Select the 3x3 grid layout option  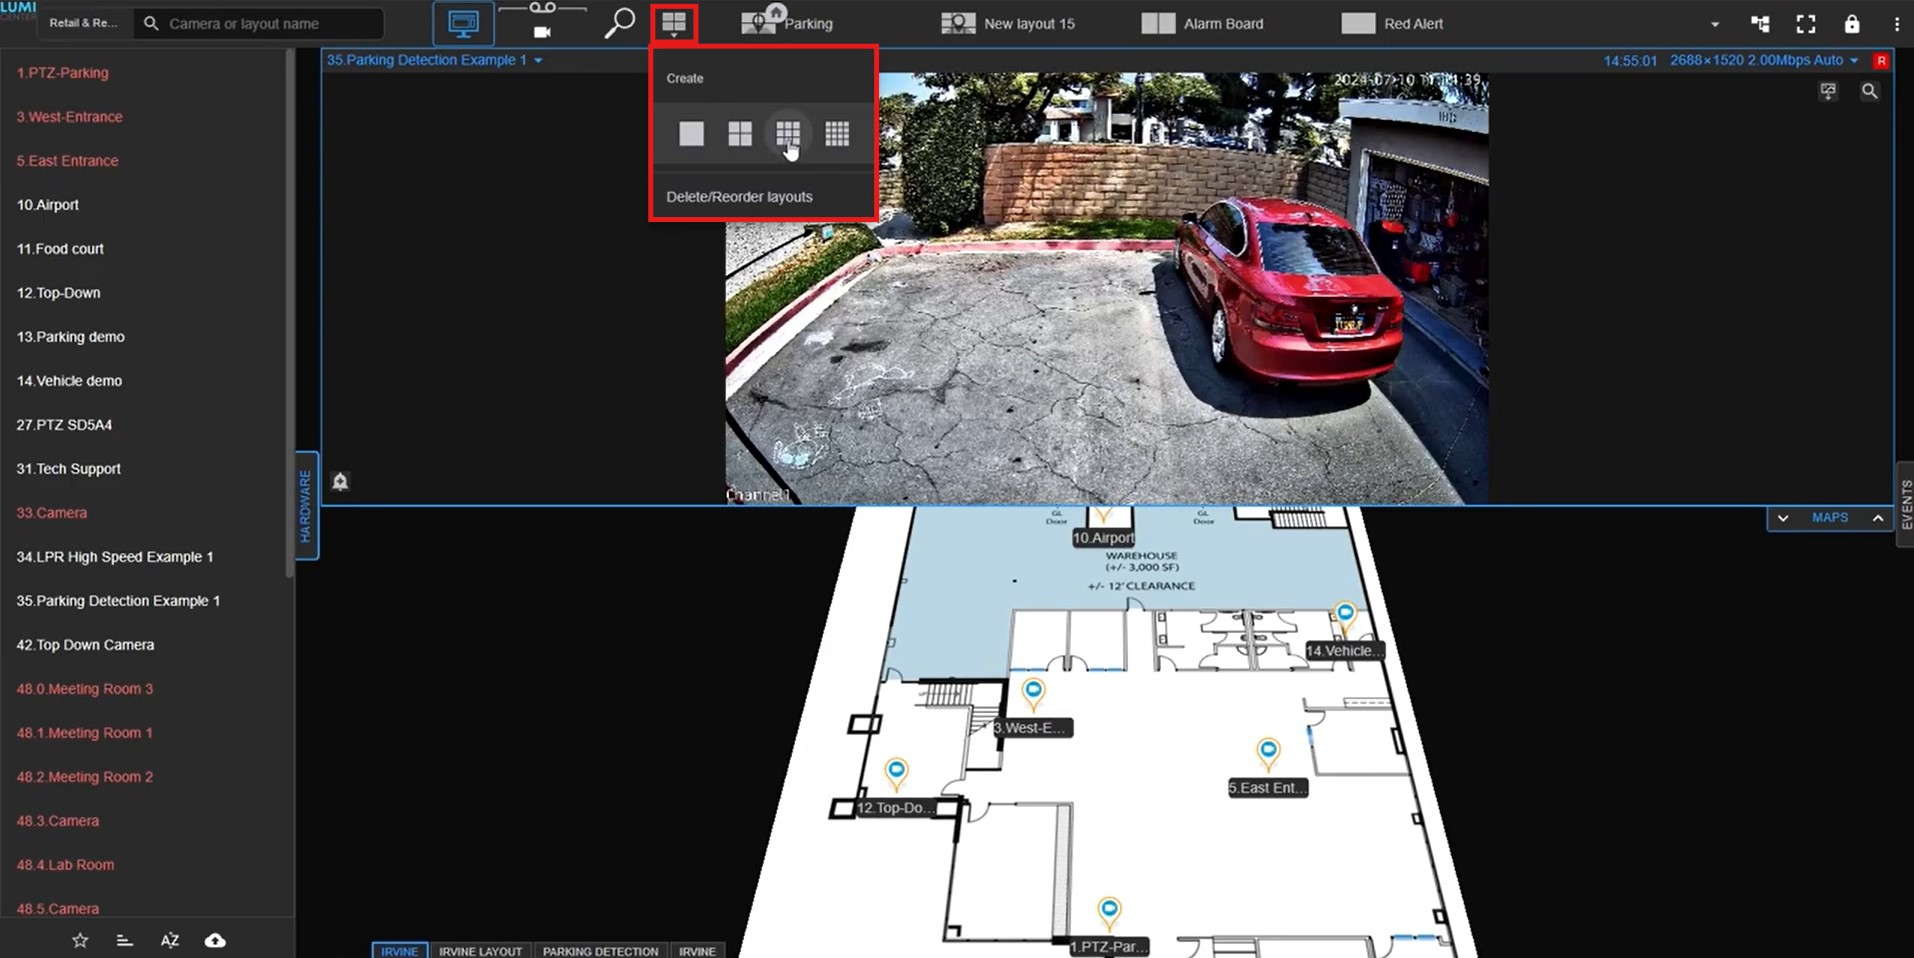[x=788, y=133]
